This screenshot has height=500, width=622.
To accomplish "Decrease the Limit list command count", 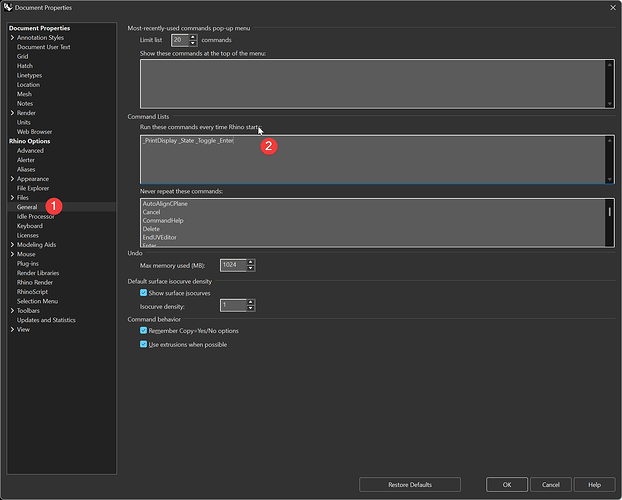I will coord(193,43).
